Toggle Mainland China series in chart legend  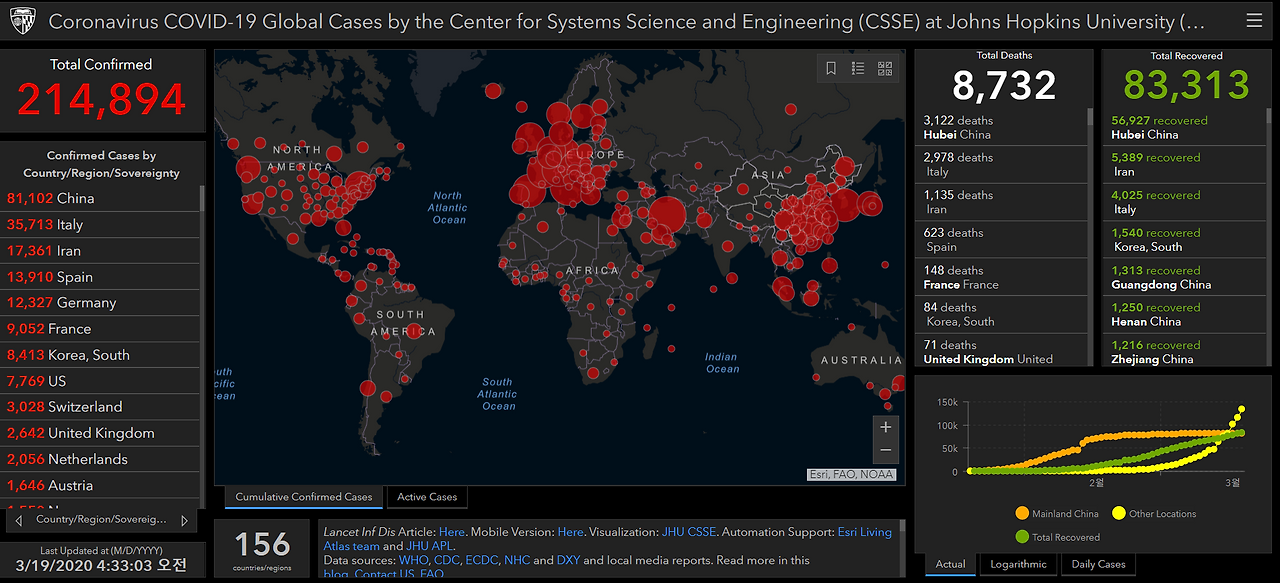click(1057, 513)
